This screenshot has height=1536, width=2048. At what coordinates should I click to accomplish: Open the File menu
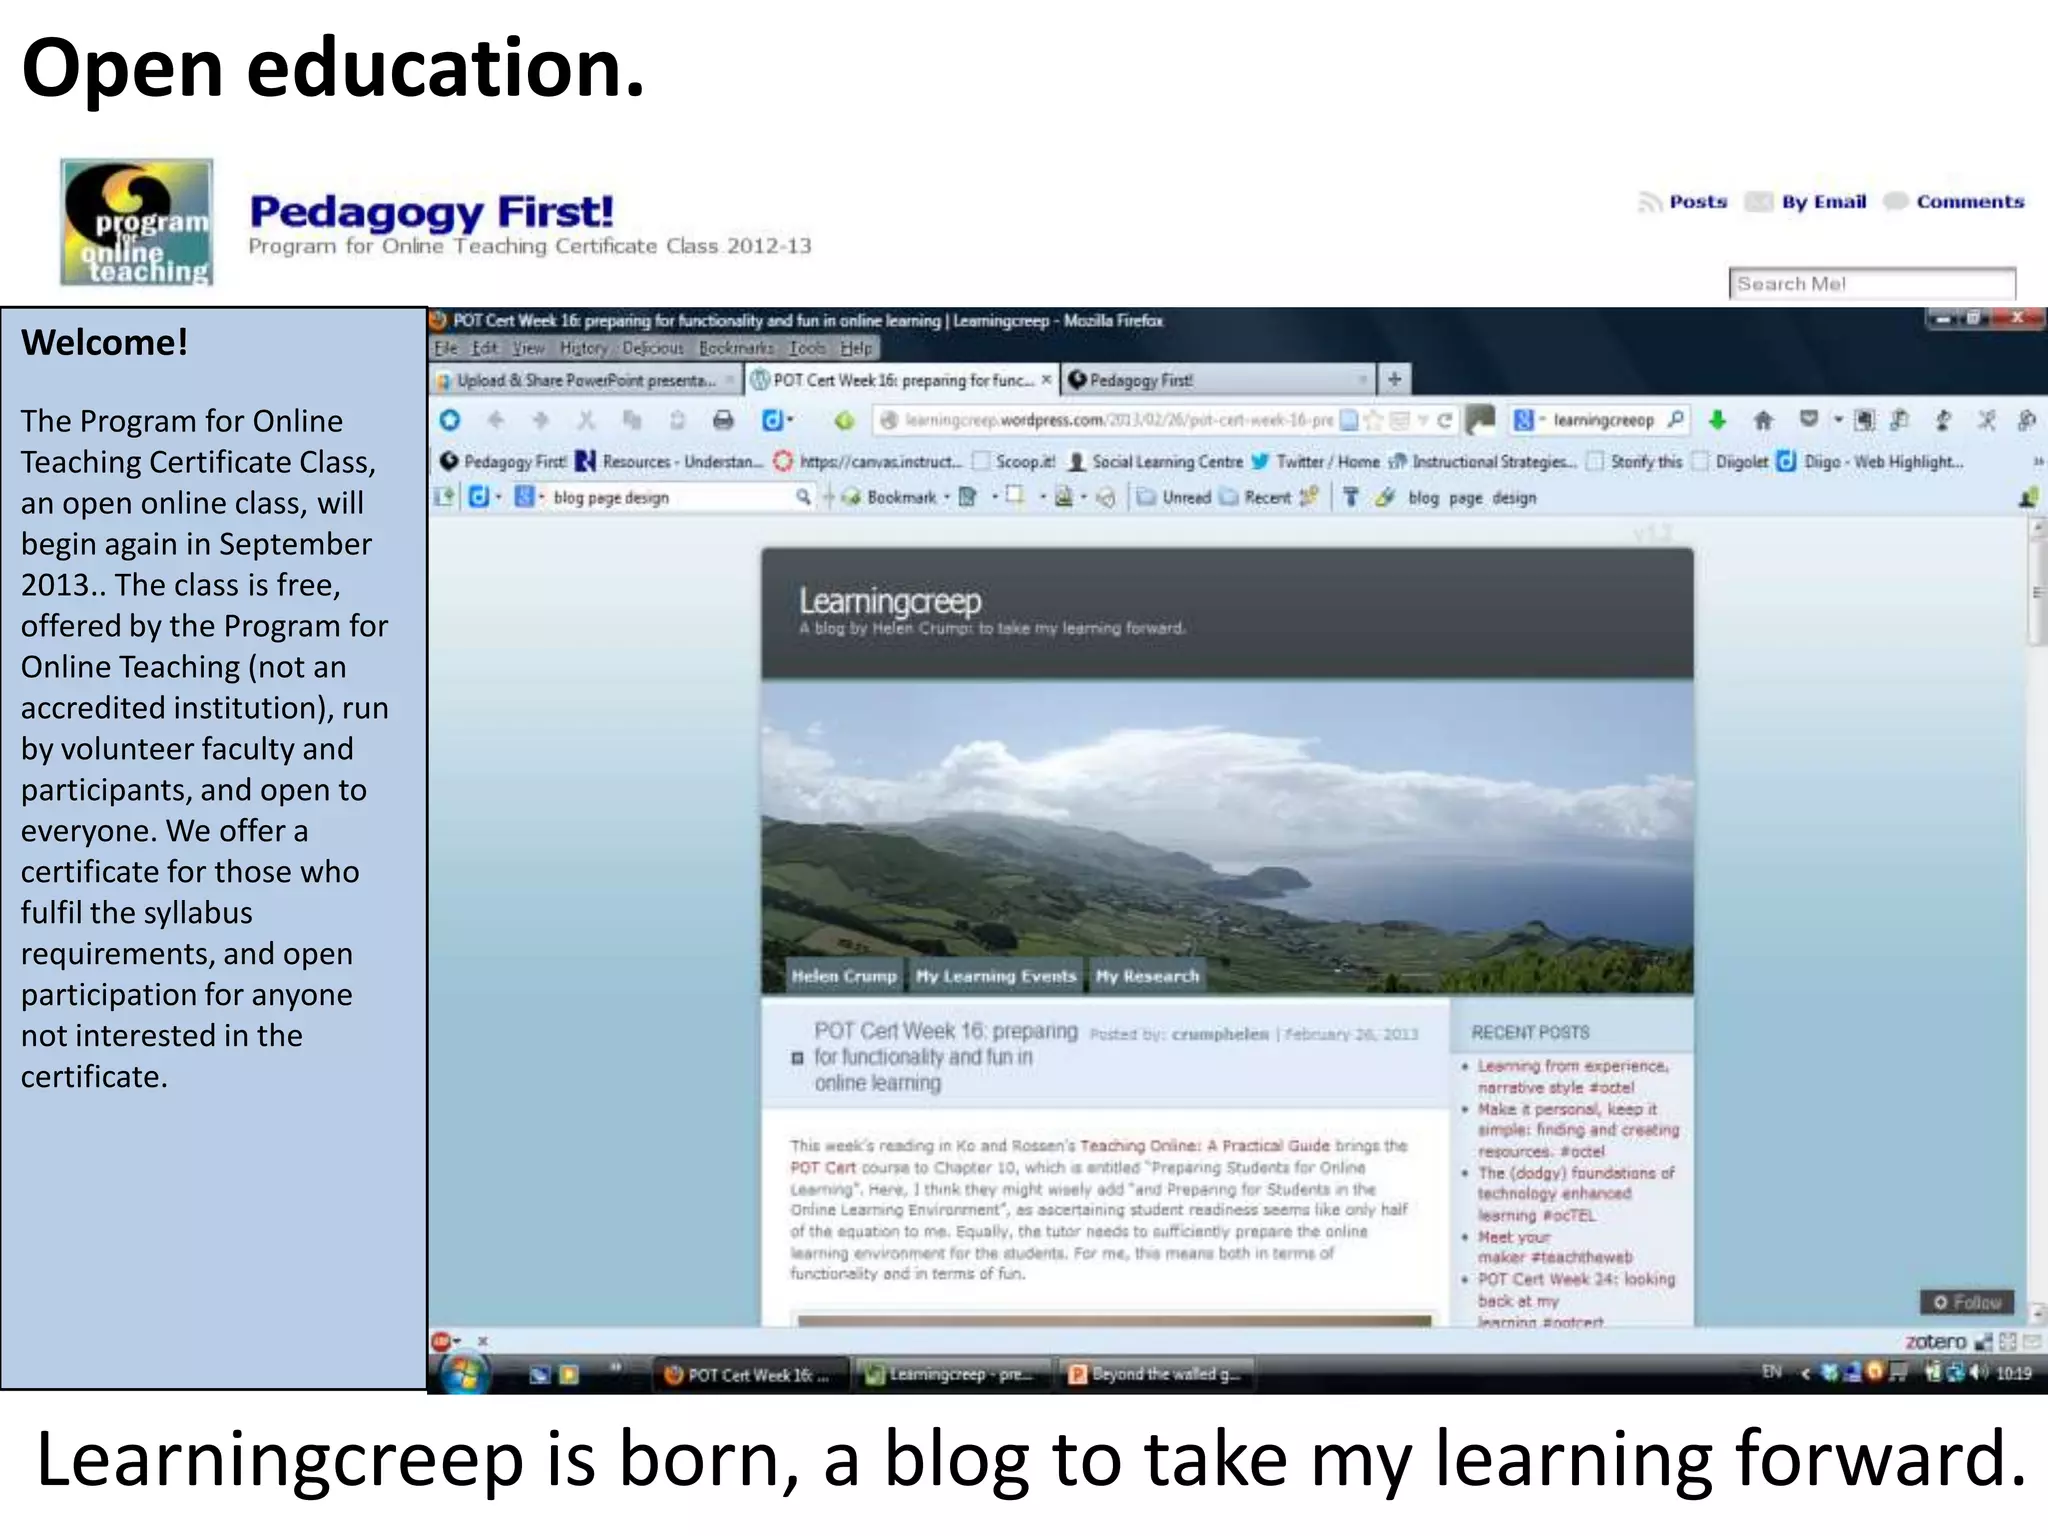[x=446, y=348]
